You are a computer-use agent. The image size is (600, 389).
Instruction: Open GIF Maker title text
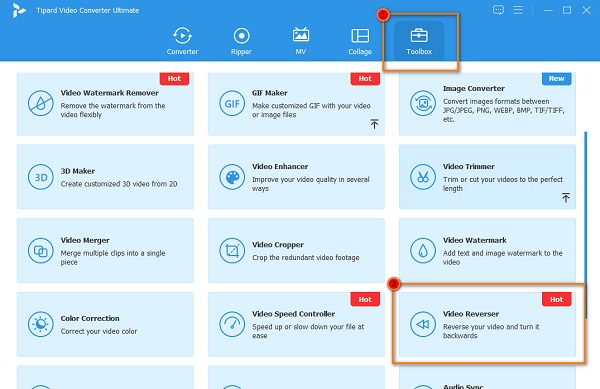click(x=270, y=93)
